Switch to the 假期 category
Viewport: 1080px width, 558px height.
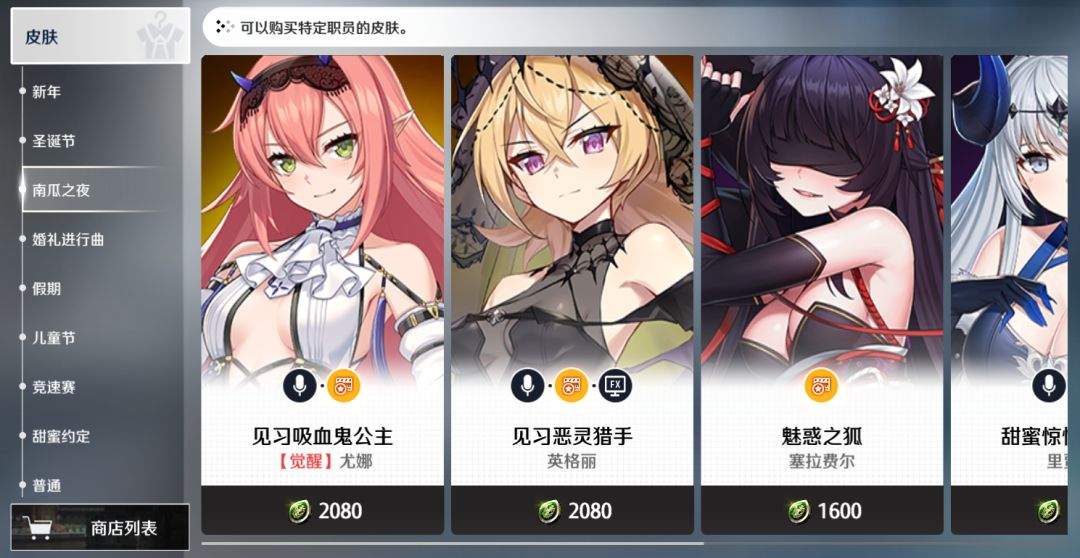click(x=47, y=289)
